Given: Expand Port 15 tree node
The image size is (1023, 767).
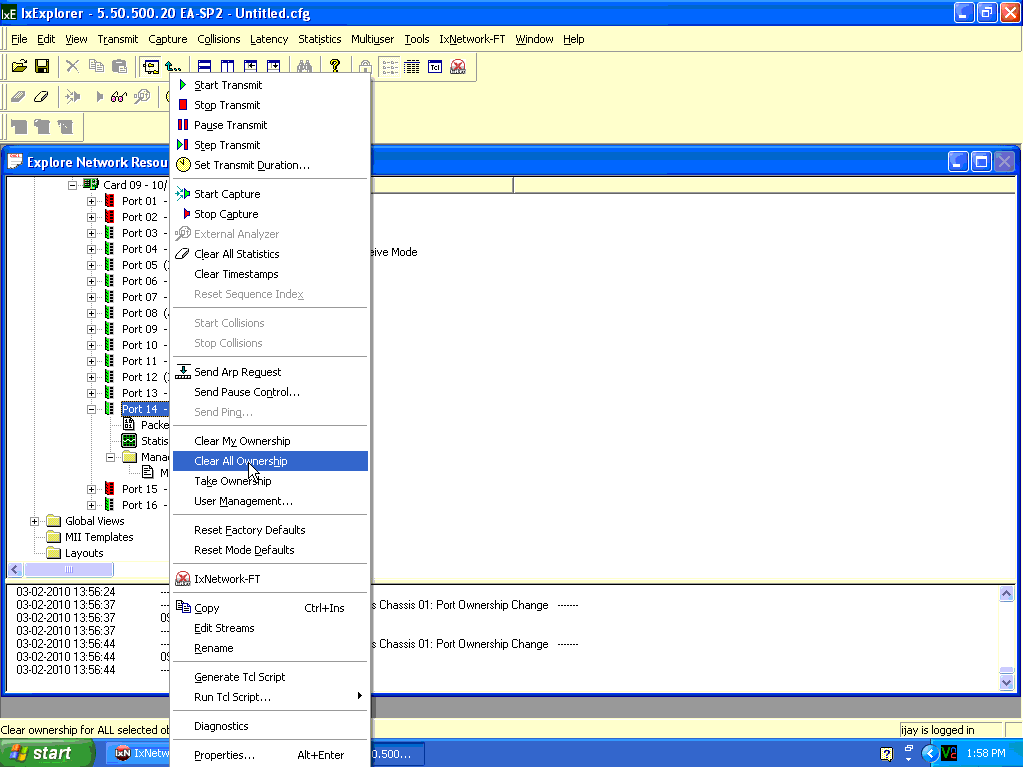Looking at the screenshot, I should (91, 489).
